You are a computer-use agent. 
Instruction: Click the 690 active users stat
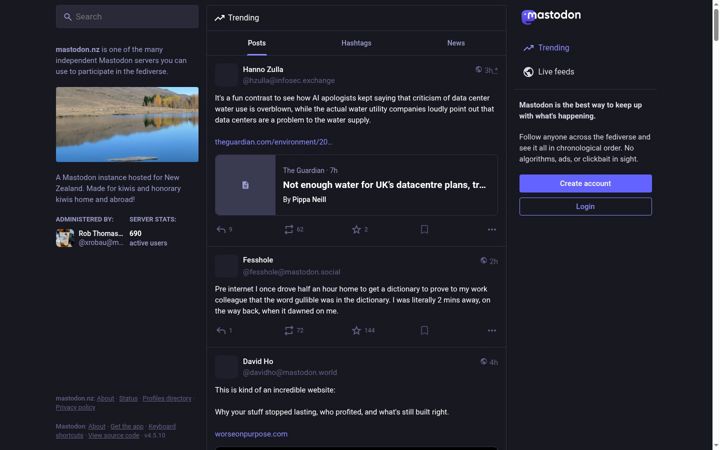click(148, 238)
